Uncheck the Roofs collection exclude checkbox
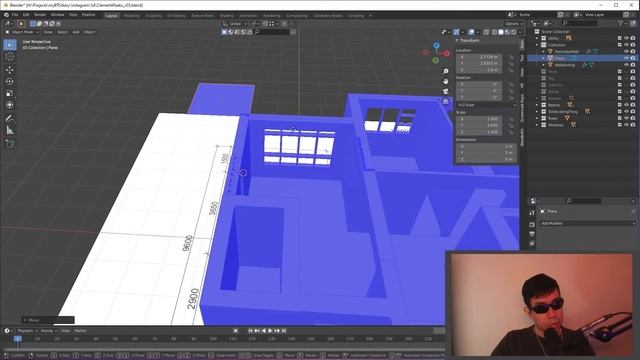This screenshot has width=640, height=360. pos(620,118)
